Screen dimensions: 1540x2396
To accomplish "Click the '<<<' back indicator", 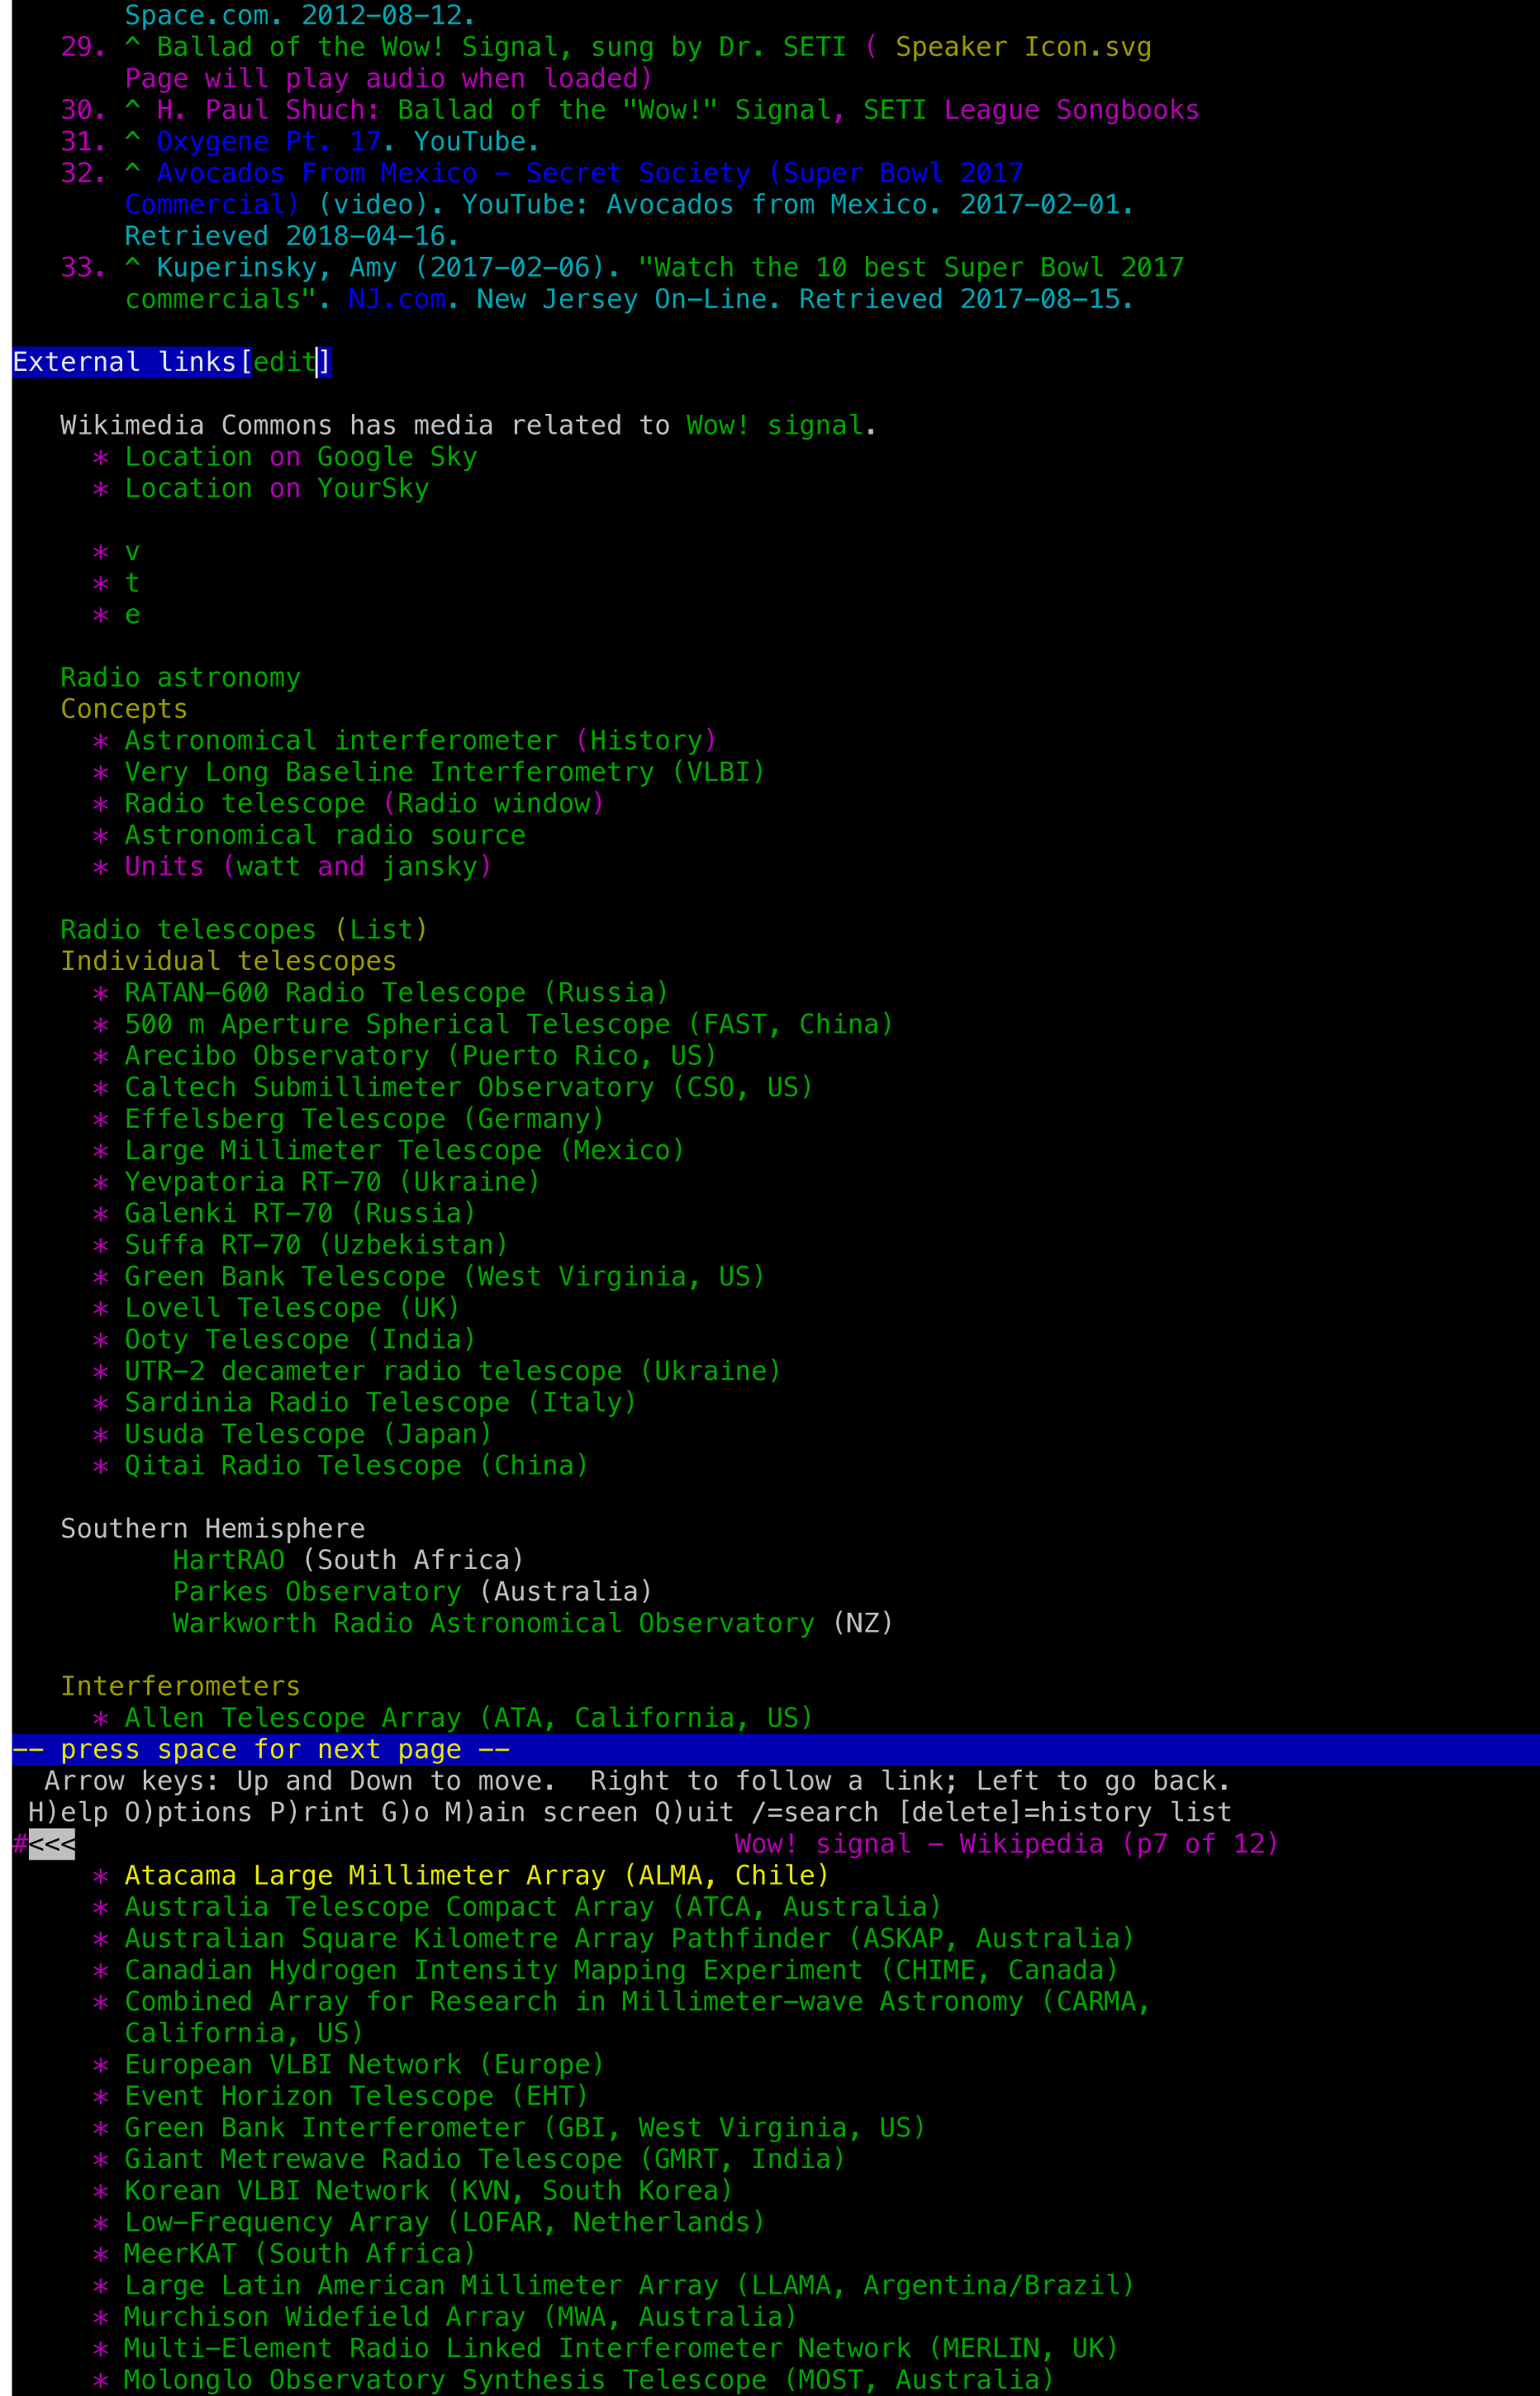I will (x=52, y=1844).
